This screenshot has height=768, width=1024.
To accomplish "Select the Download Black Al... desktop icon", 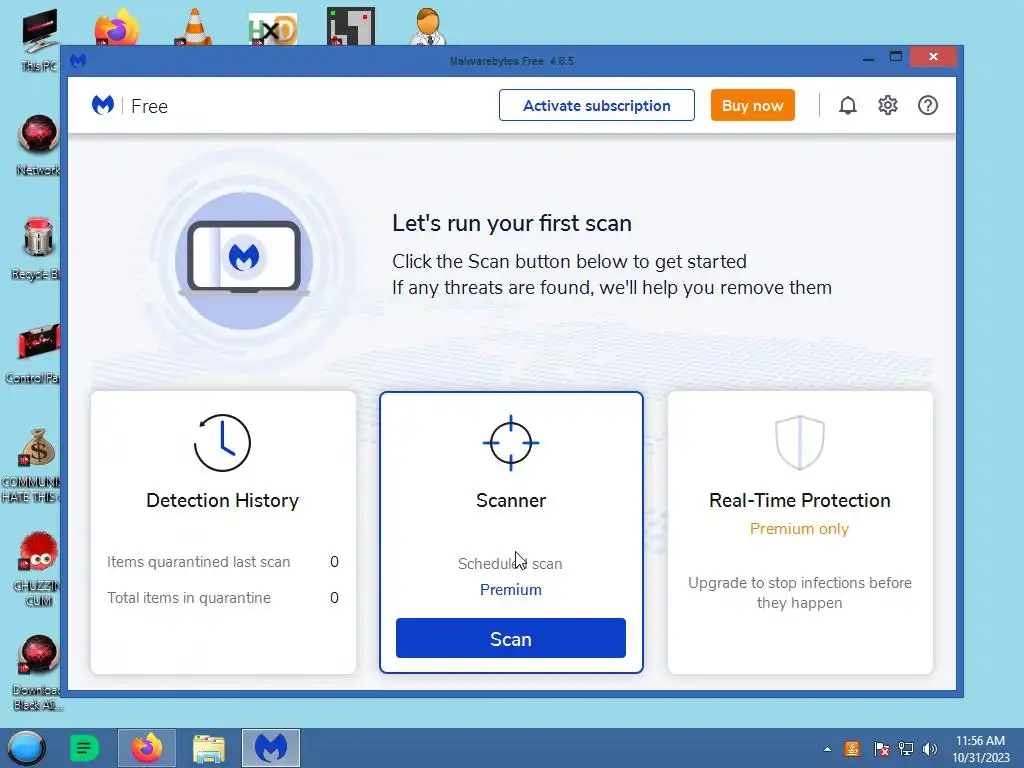I will 38,673.
